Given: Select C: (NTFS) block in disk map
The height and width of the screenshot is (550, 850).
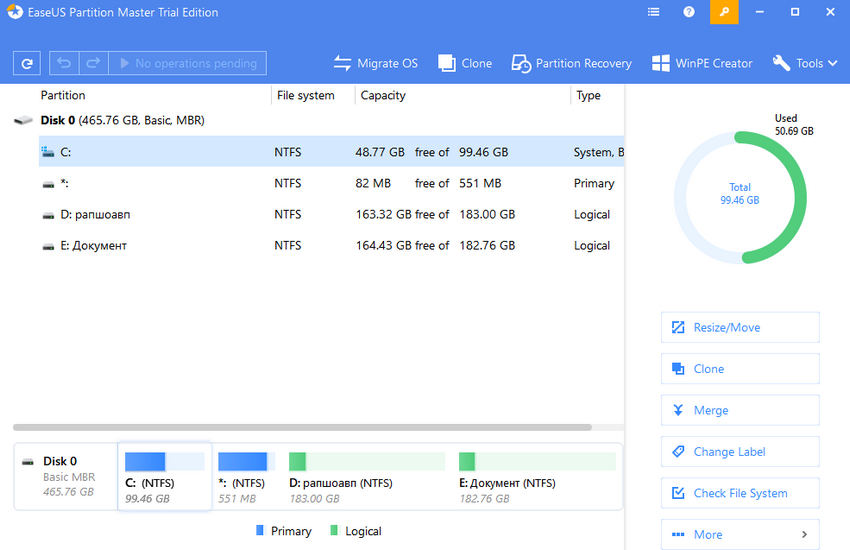Looking at the screenshot, I should (x=165, y=477).
